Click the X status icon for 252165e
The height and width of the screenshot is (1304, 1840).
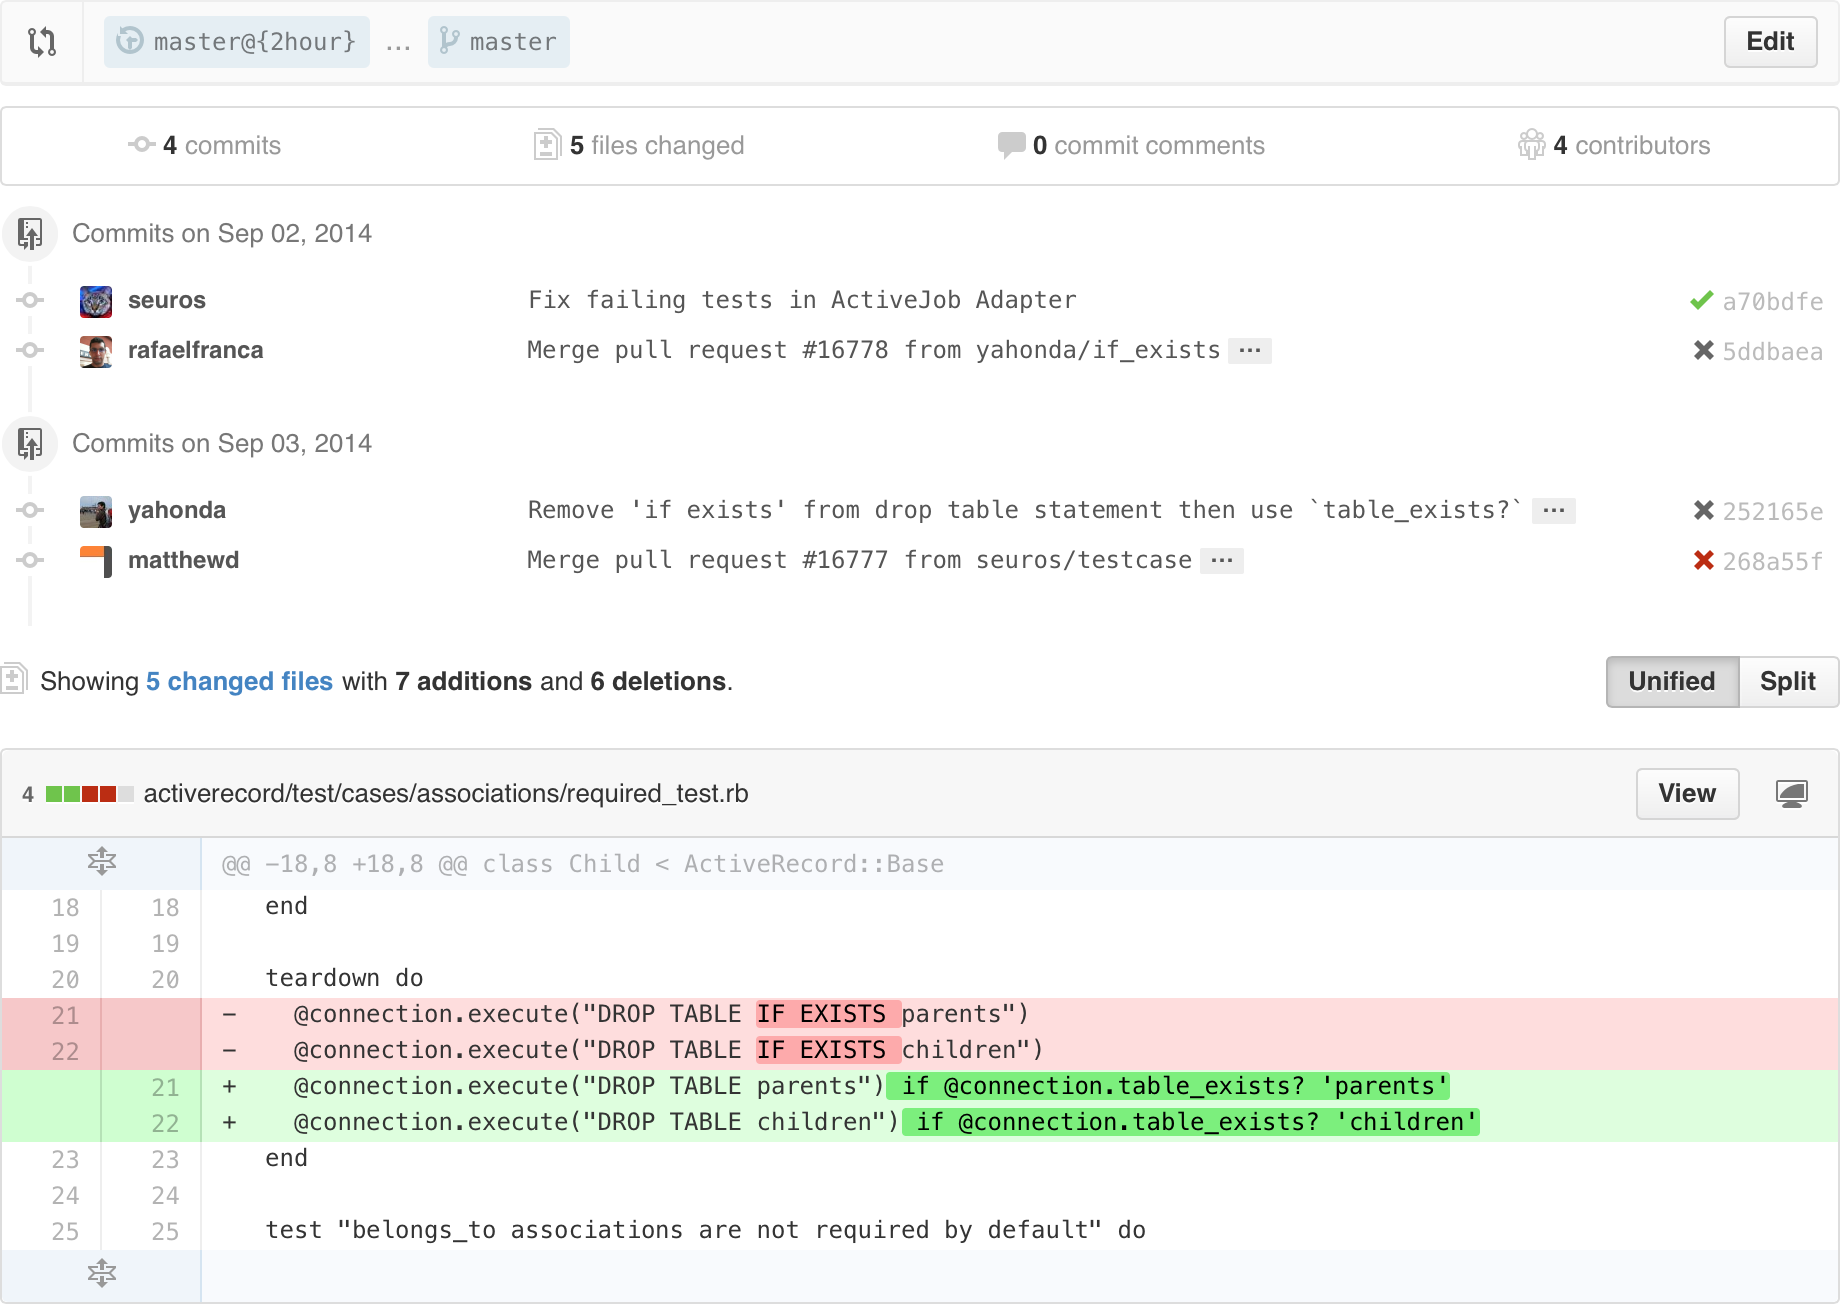pyautogui.click(x=1704, y=511)
